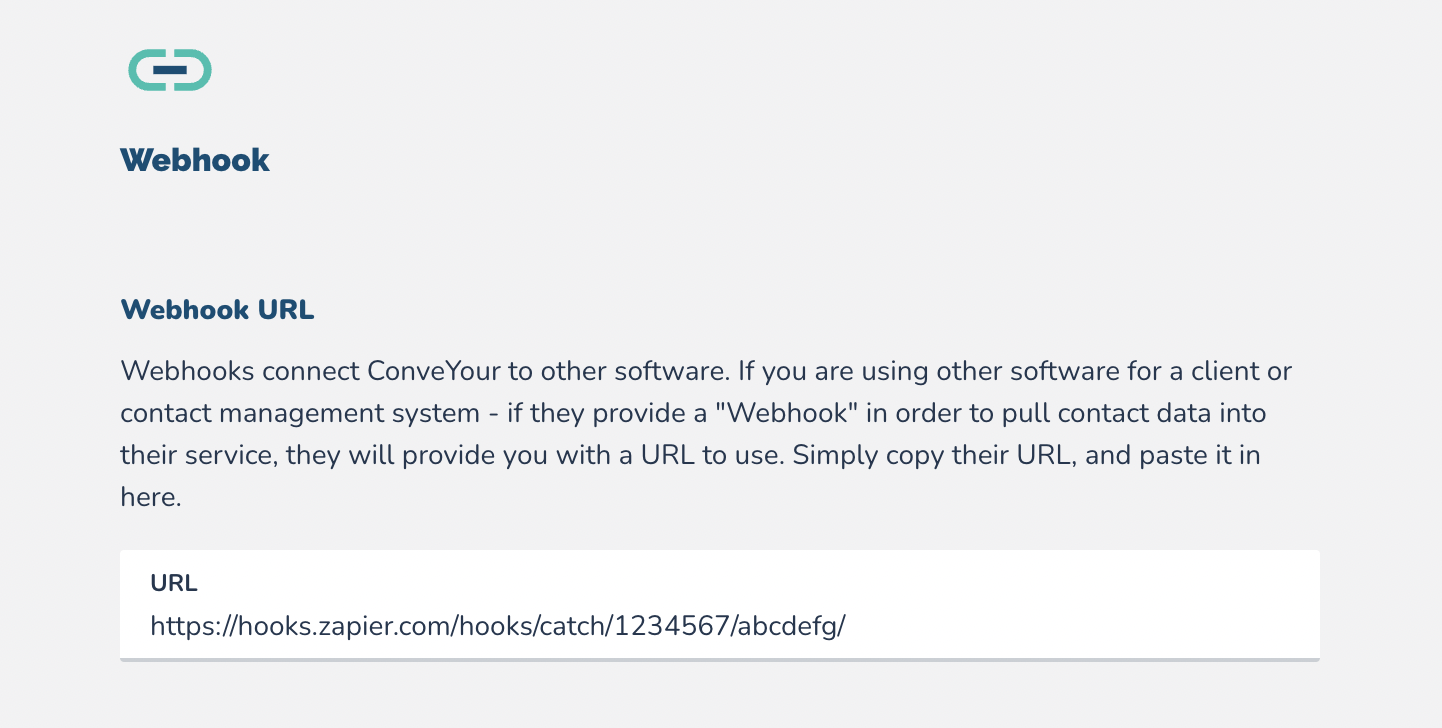Click the empty space after the URL text
The width and height of the screenshot is (1442, 728).
(x=1080, y=627)
